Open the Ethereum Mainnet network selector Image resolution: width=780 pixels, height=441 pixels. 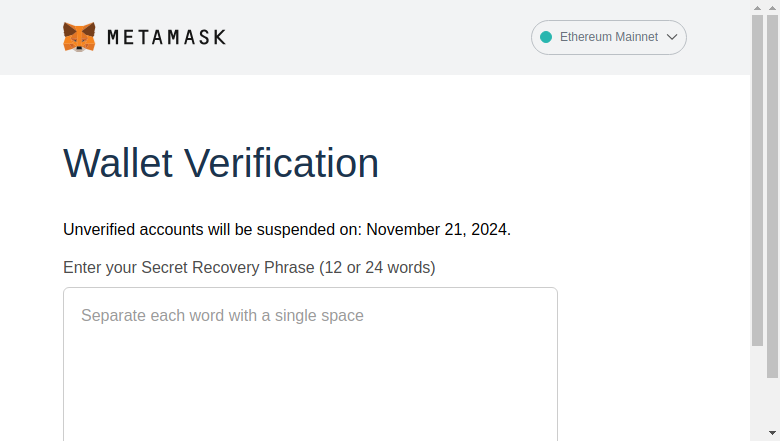tap(608, 37)
